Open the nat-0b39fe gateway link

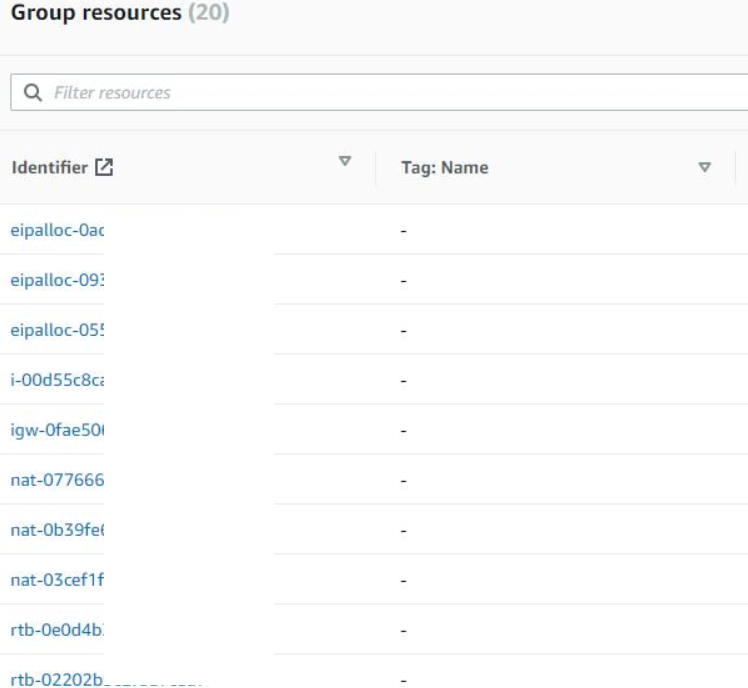[x=57, y=530]
